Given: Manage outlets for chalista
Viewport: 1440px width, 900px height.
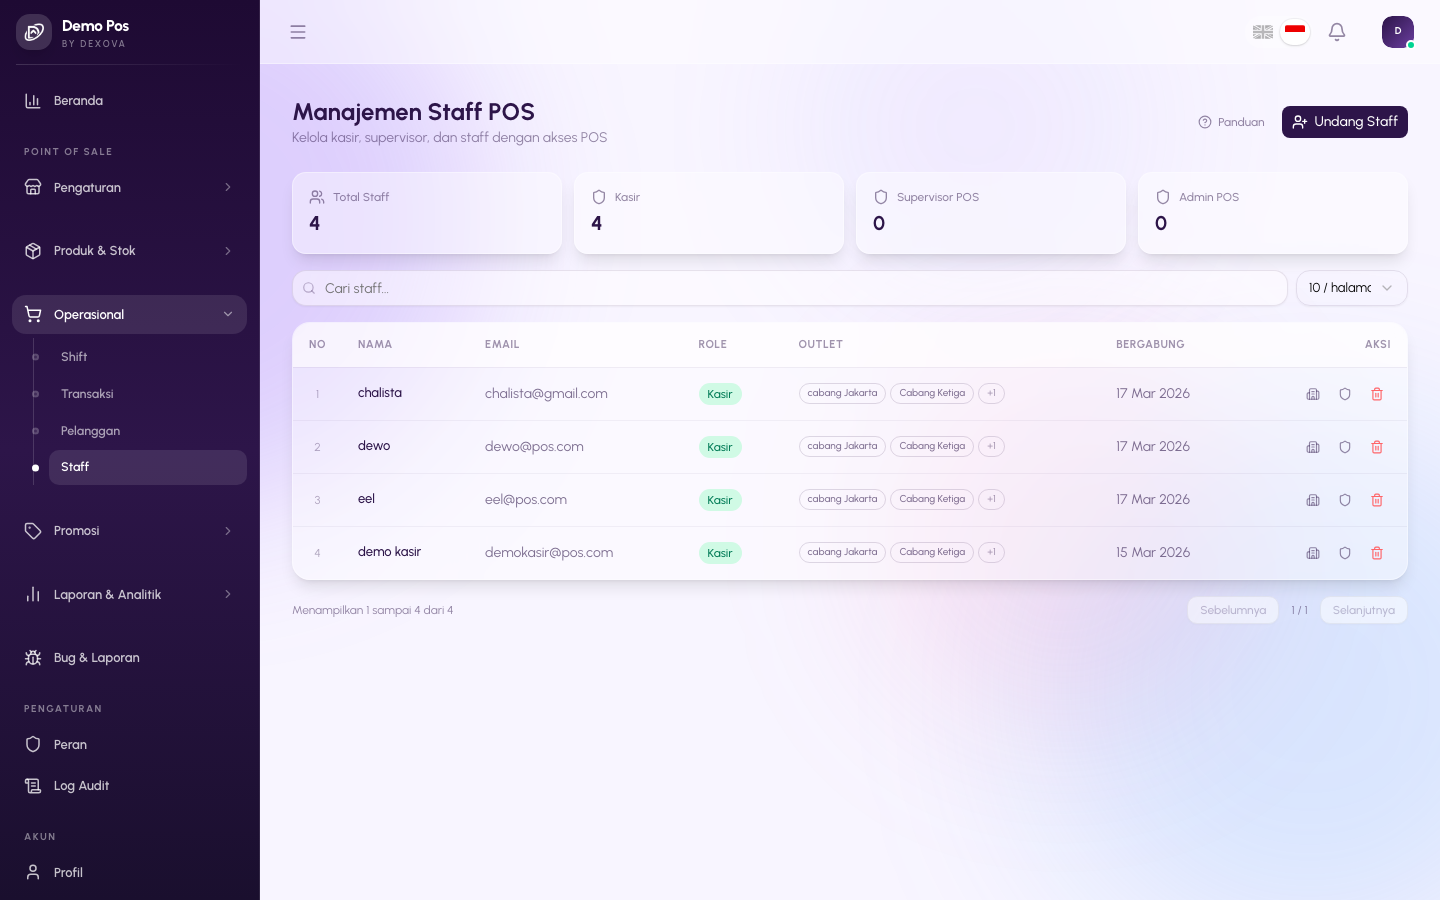Looking at the screenshot, I should (1313, 394).
